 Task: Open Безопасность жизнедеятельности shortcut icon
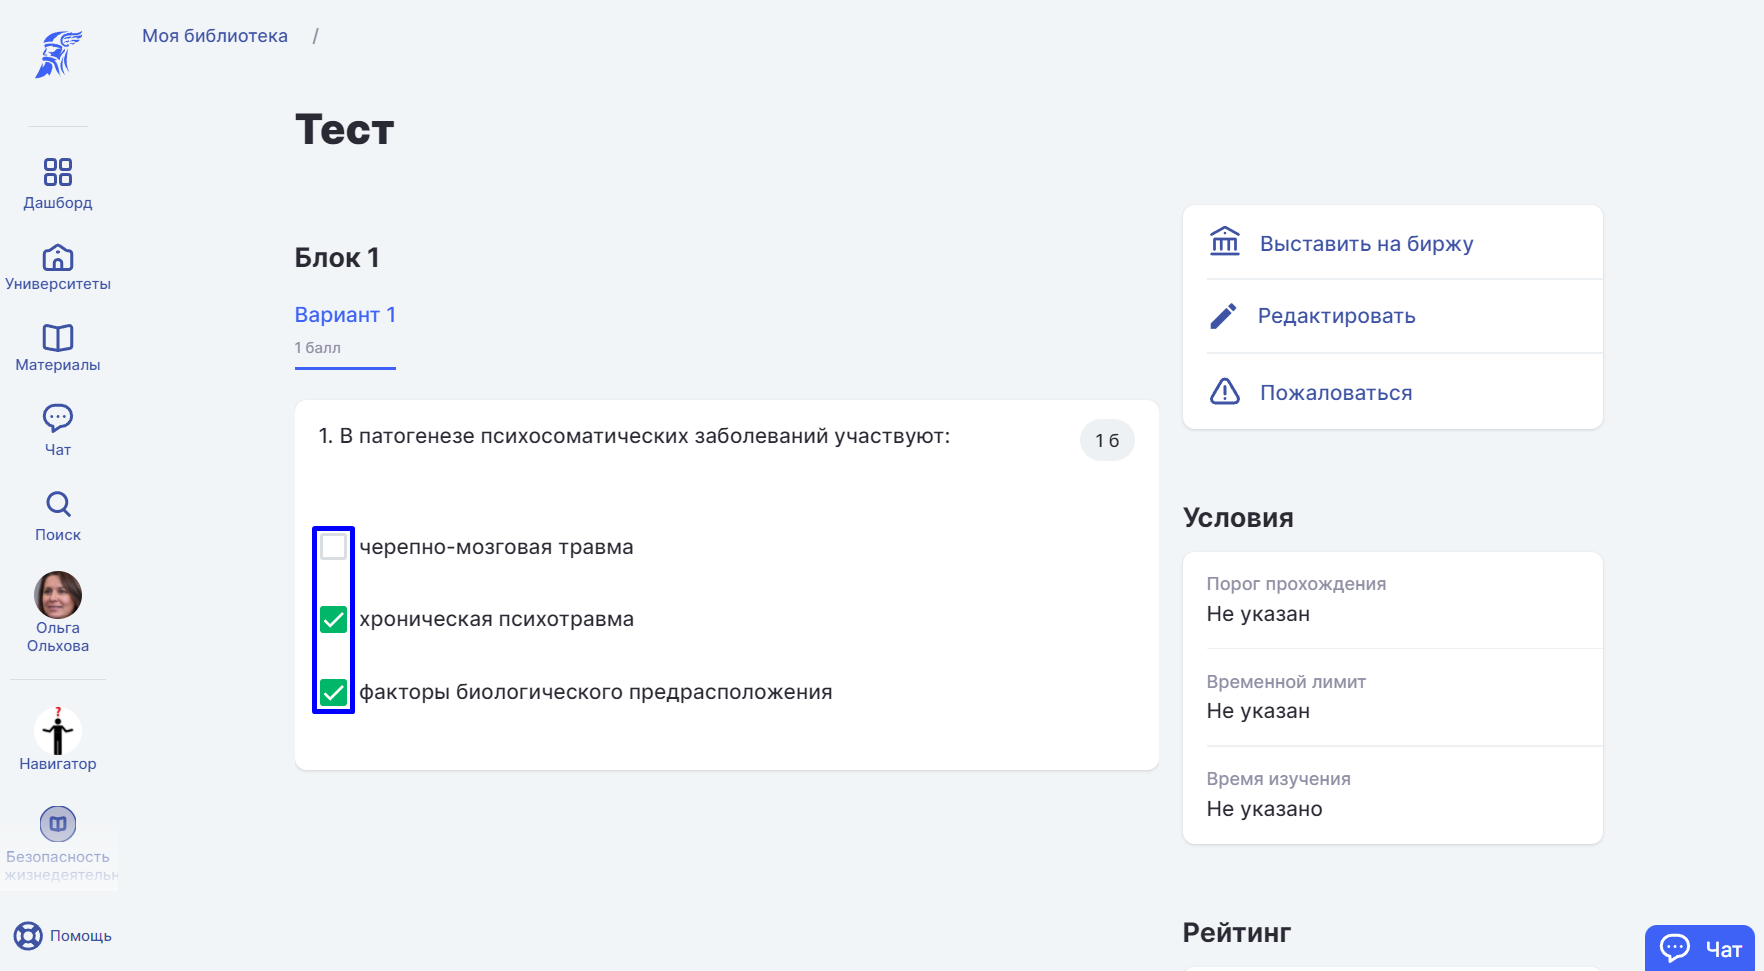pos(58,824)
